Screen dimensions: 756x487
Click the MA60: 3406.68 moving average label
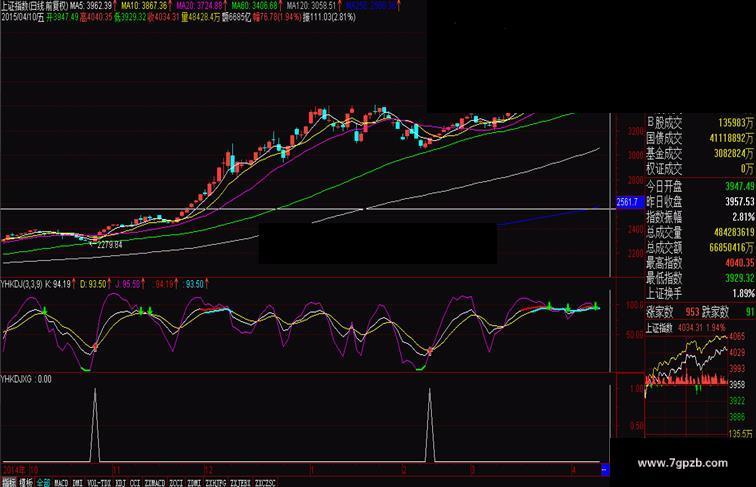click(x=255, y=6)
